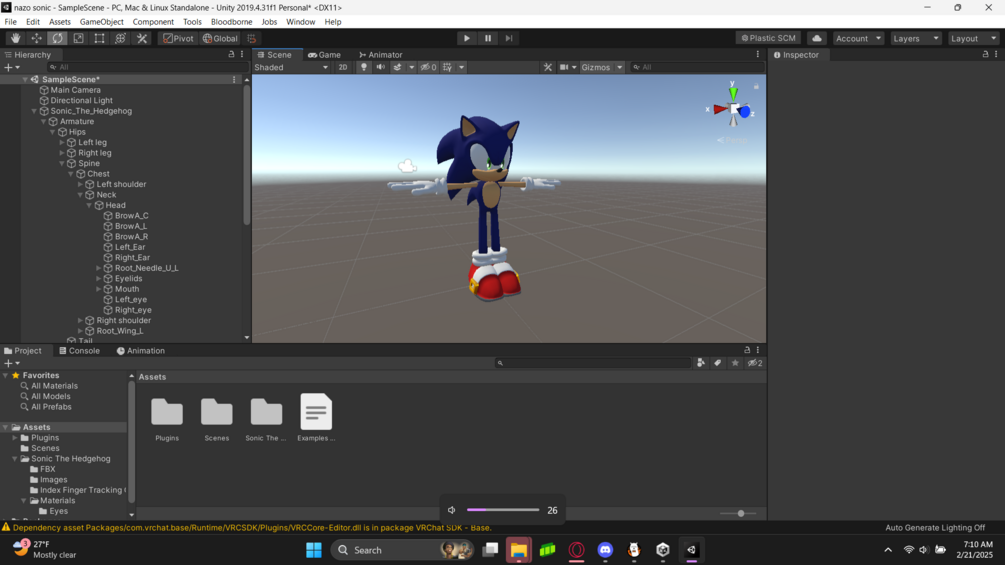Switch to the Animator tab
This screenshot has width=1005, height=565.
click(x=381, y=55)
